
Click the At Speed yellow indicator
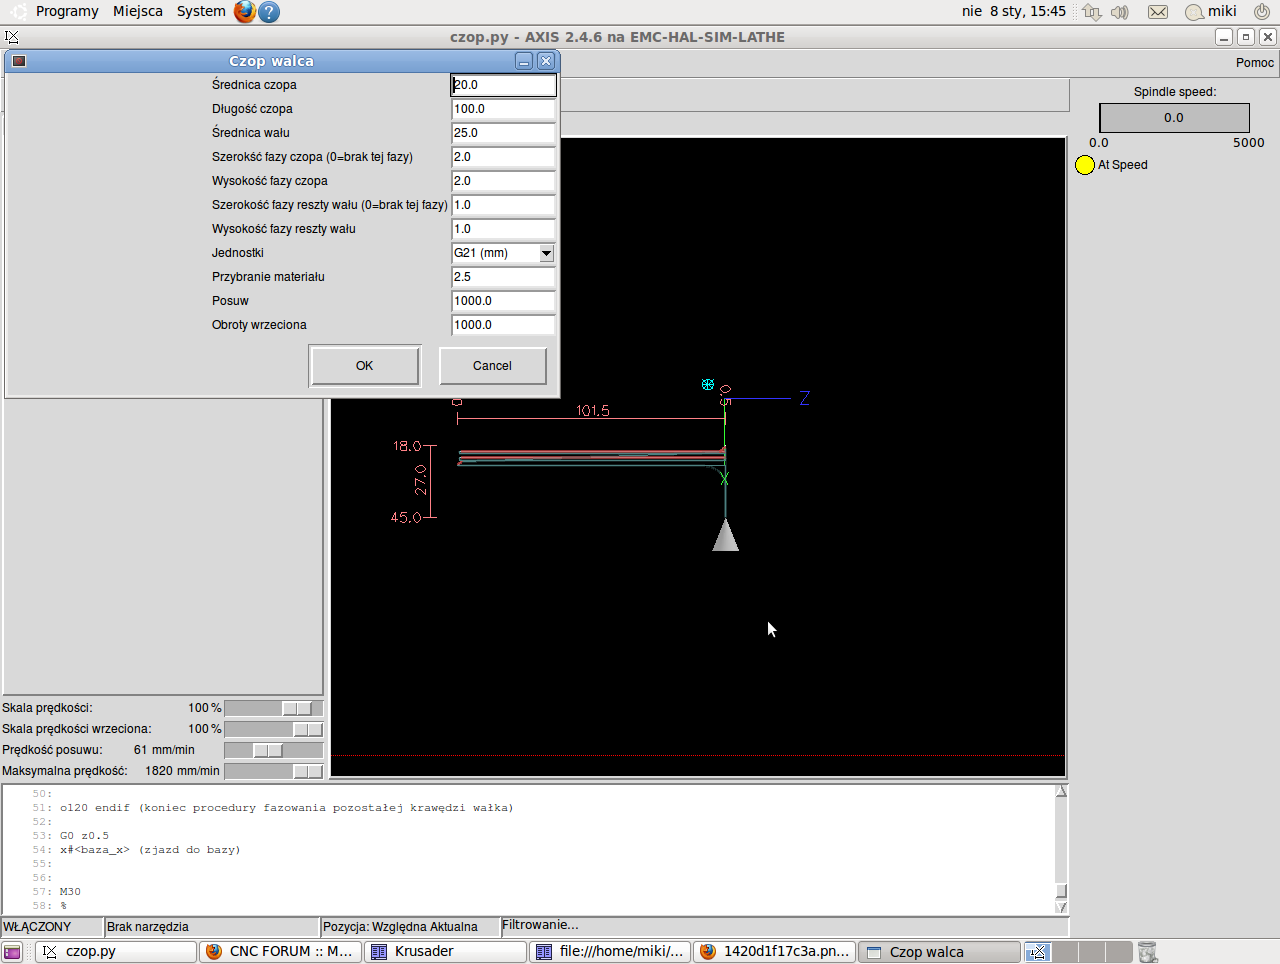point(1085,165)
